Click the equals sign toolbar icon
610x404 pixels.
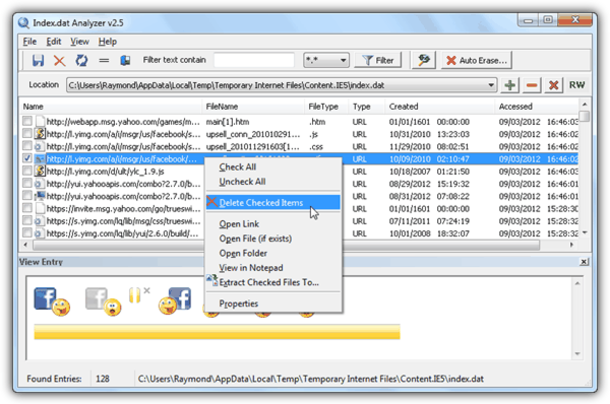click(104, 60)
